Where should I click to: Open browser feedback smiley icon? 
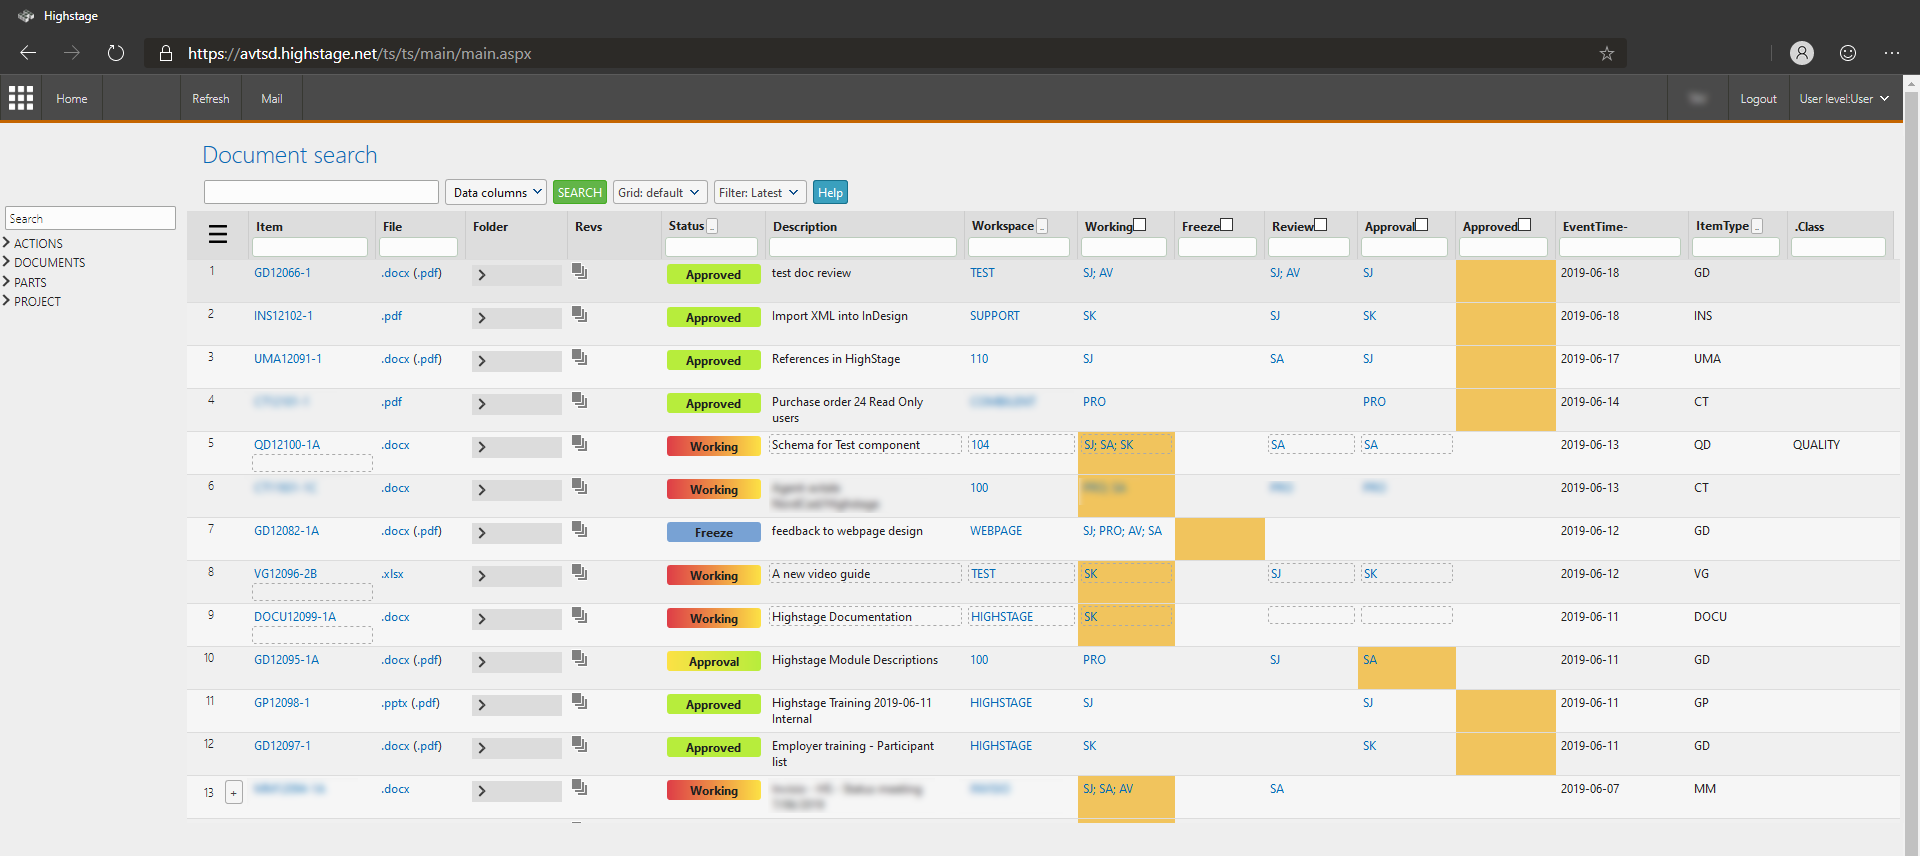pyautogui.click(x=1848, y=53)
